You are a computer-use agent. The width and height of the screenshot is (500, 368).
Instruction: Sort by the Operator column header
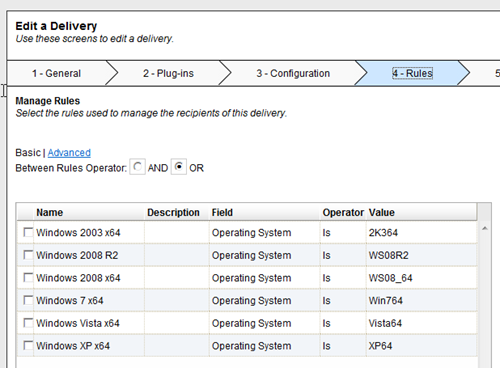click(x=343, y=212)
